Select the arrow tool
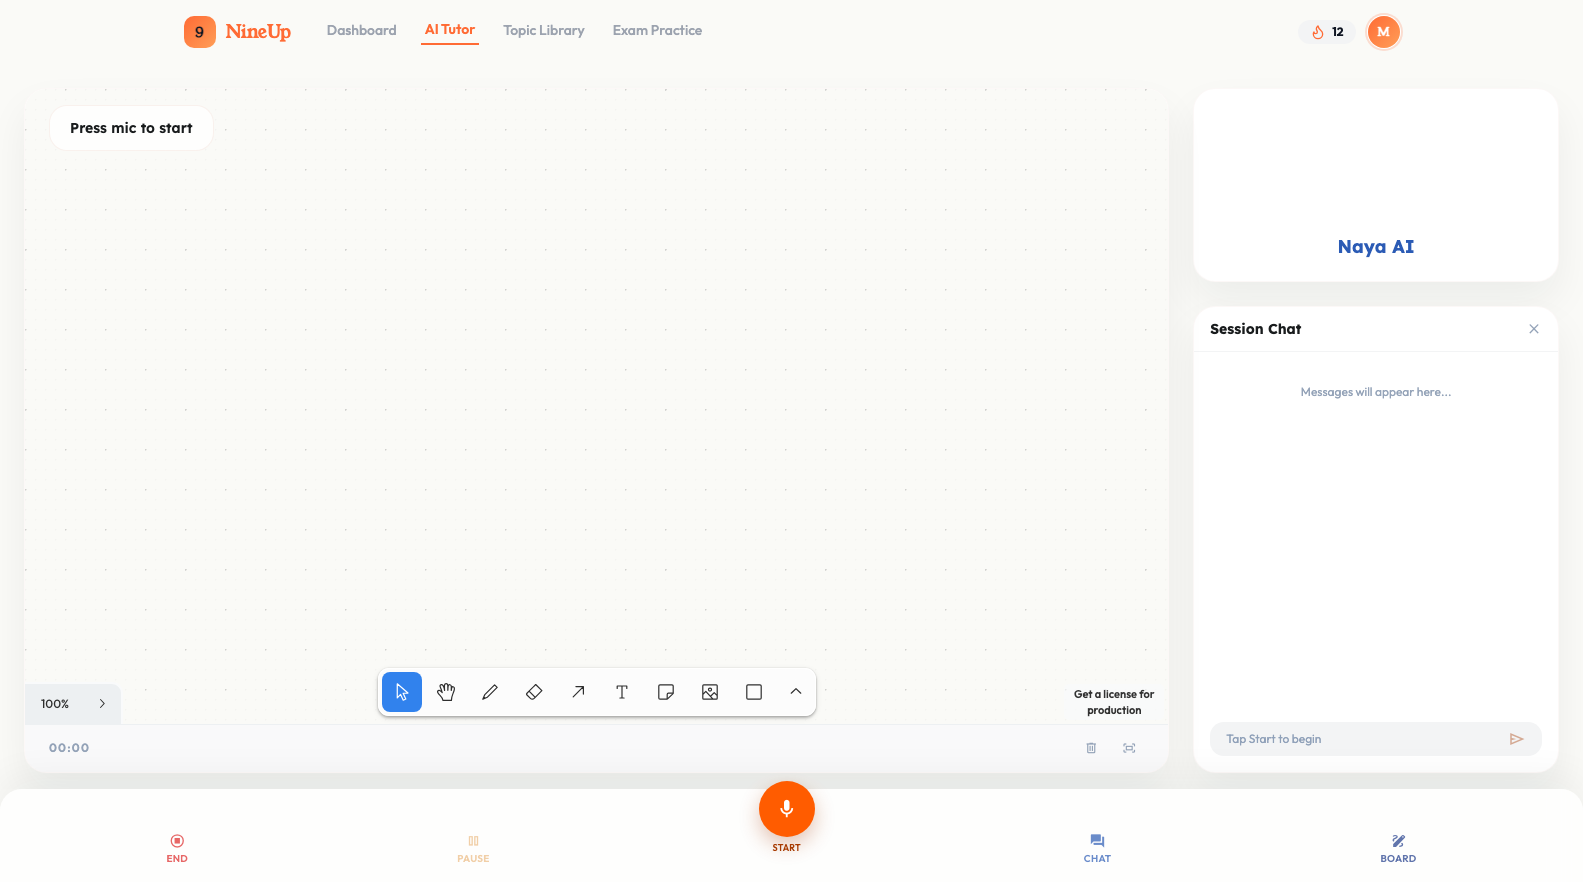 click(x=578, y=692)
